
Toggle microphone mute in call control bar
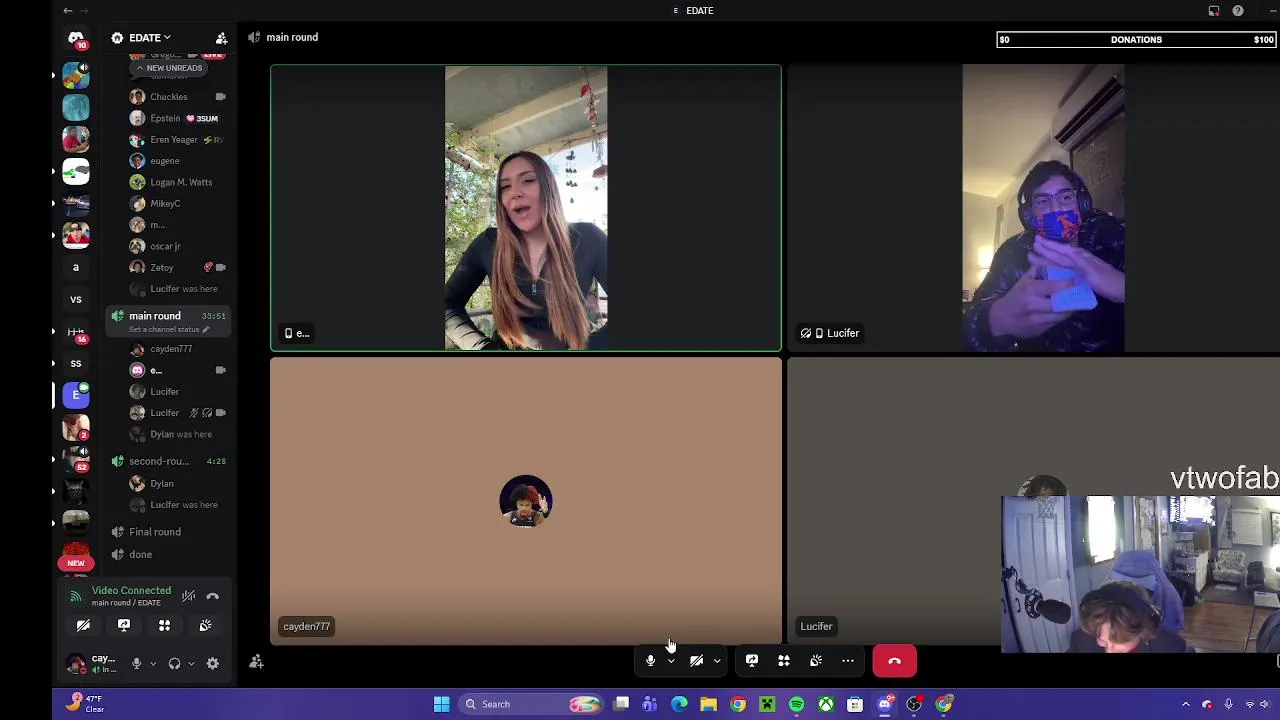pos(650,661)
